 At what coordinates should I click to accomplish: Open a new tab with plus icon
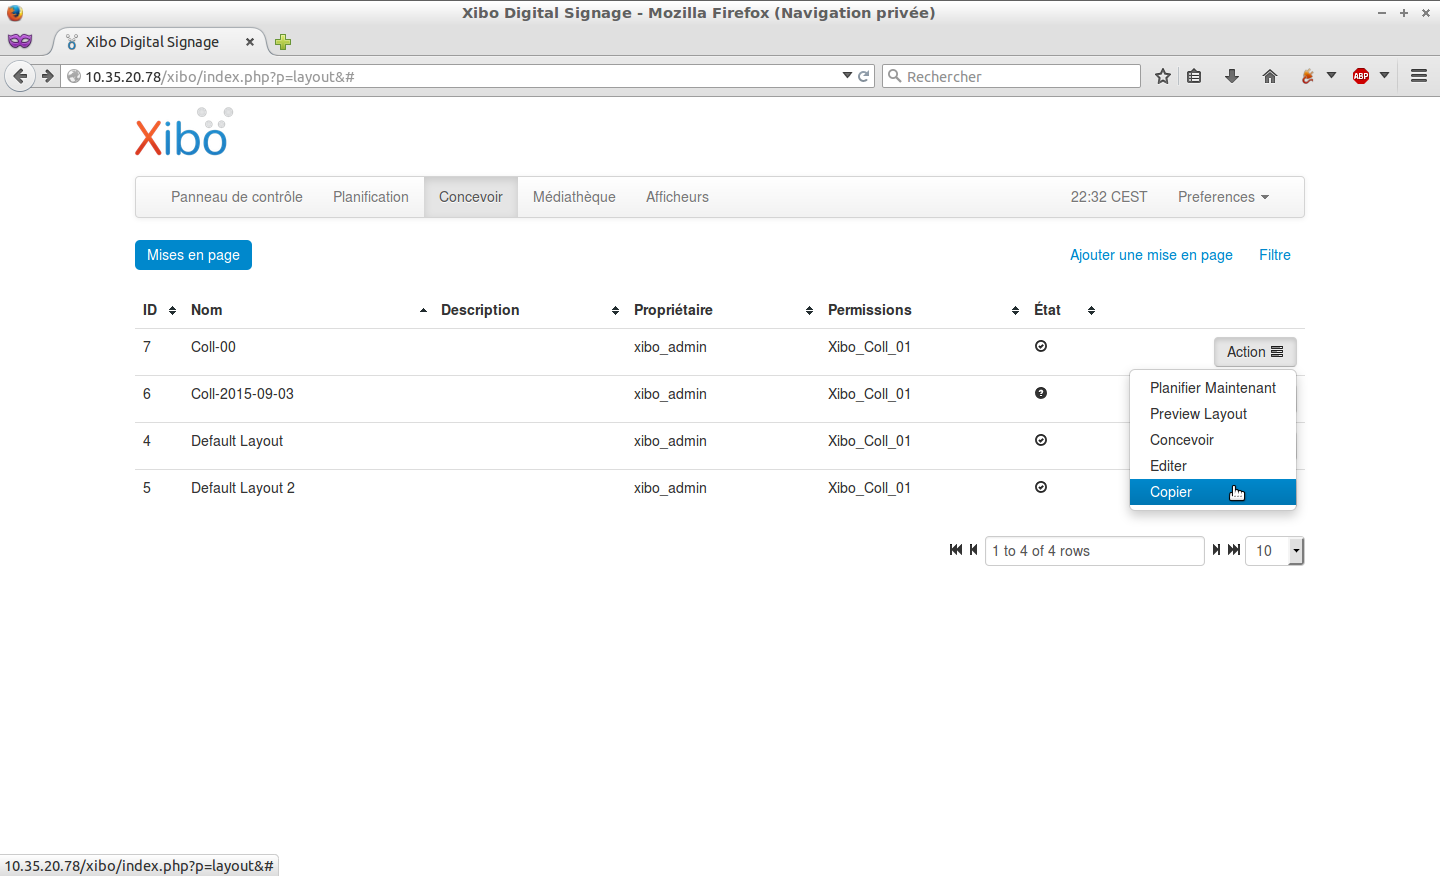[283, 42]
